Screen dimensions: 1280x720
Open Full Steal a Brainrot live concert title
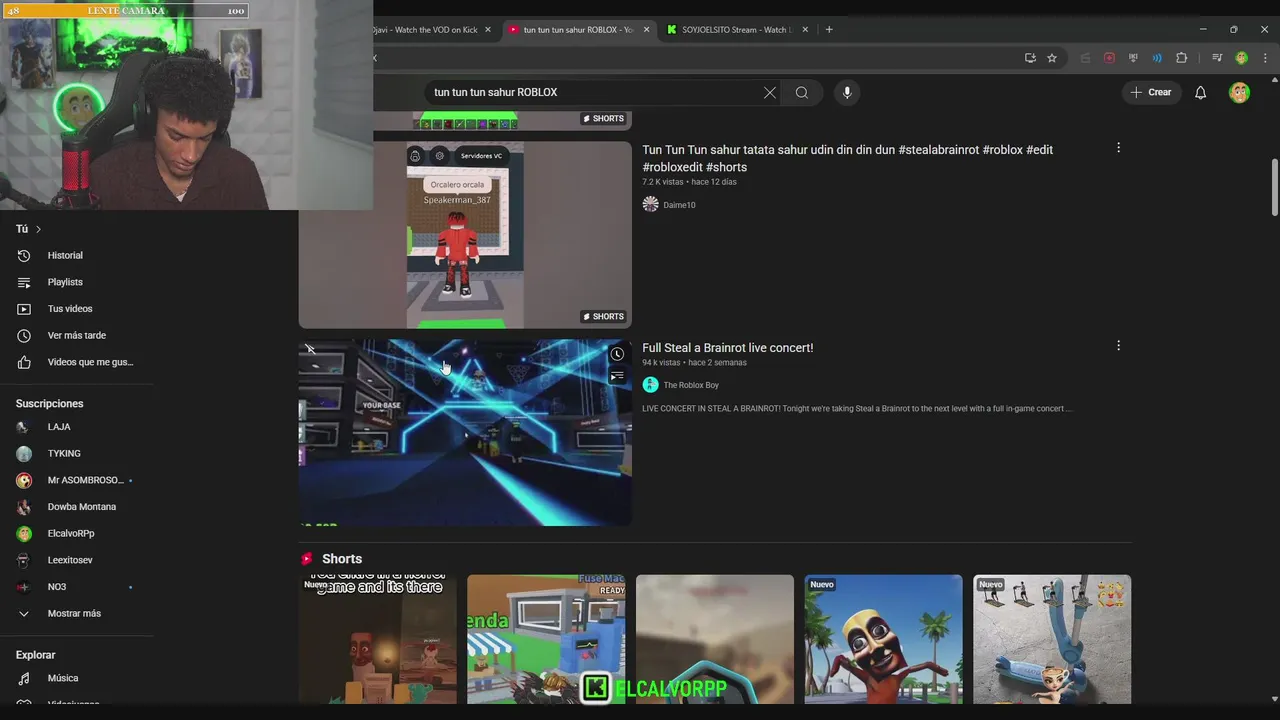tap(727, 348)
